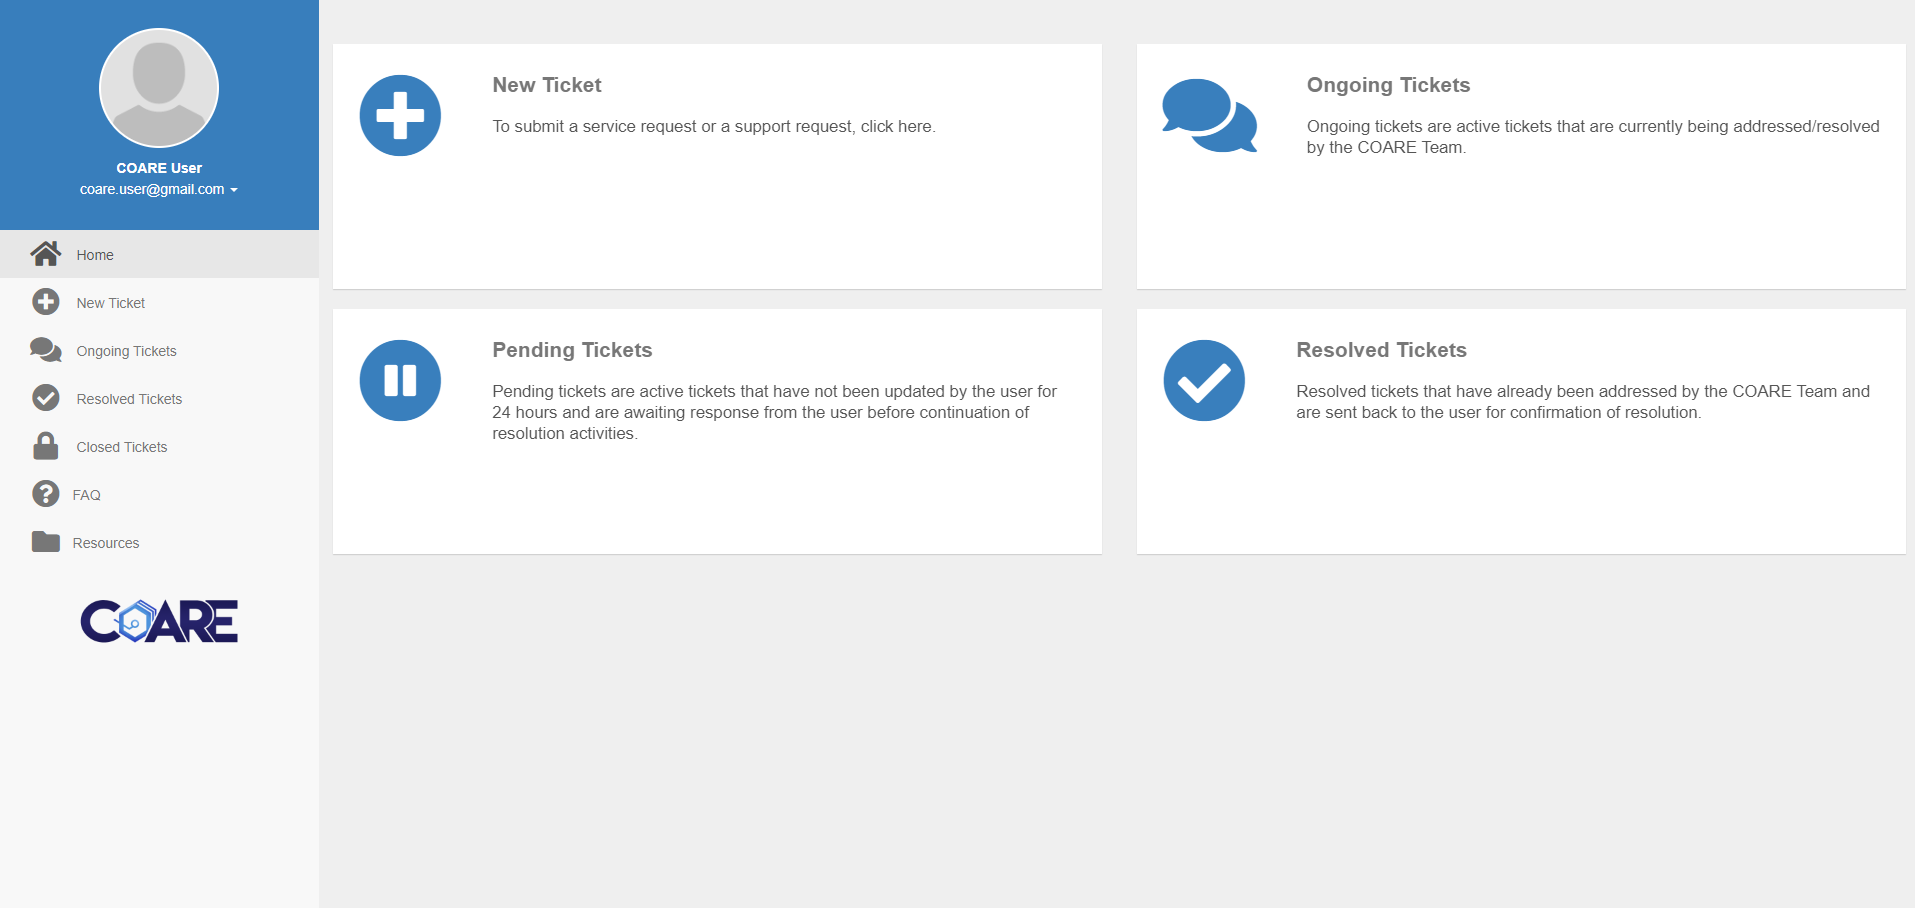The image size is (1915, 908).
Task: Click the COARE User name label
Action: point(159,168)
